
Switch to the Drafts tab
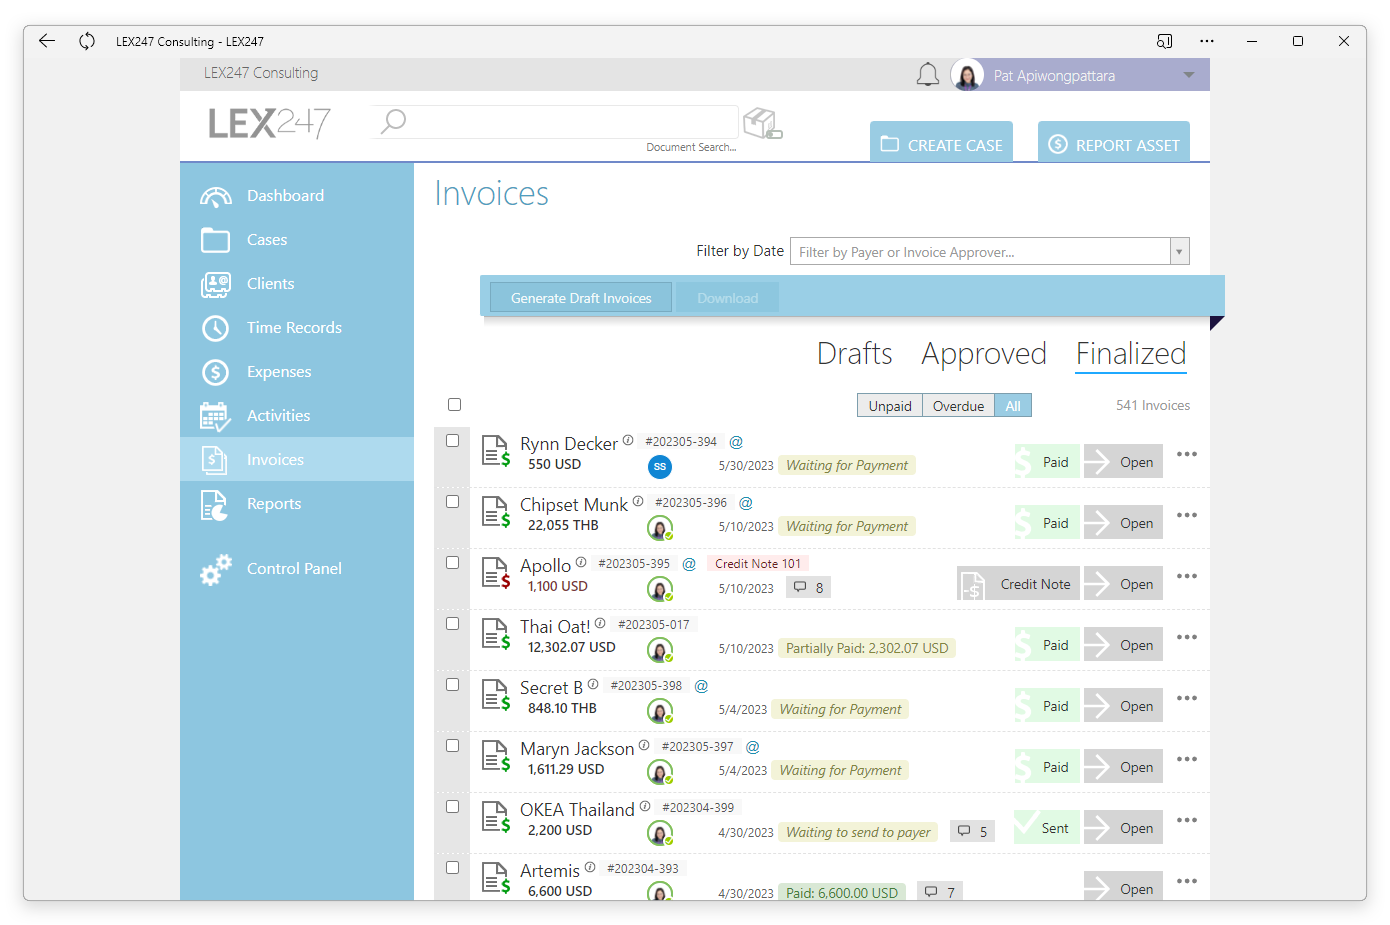click(x=855, y=354)
